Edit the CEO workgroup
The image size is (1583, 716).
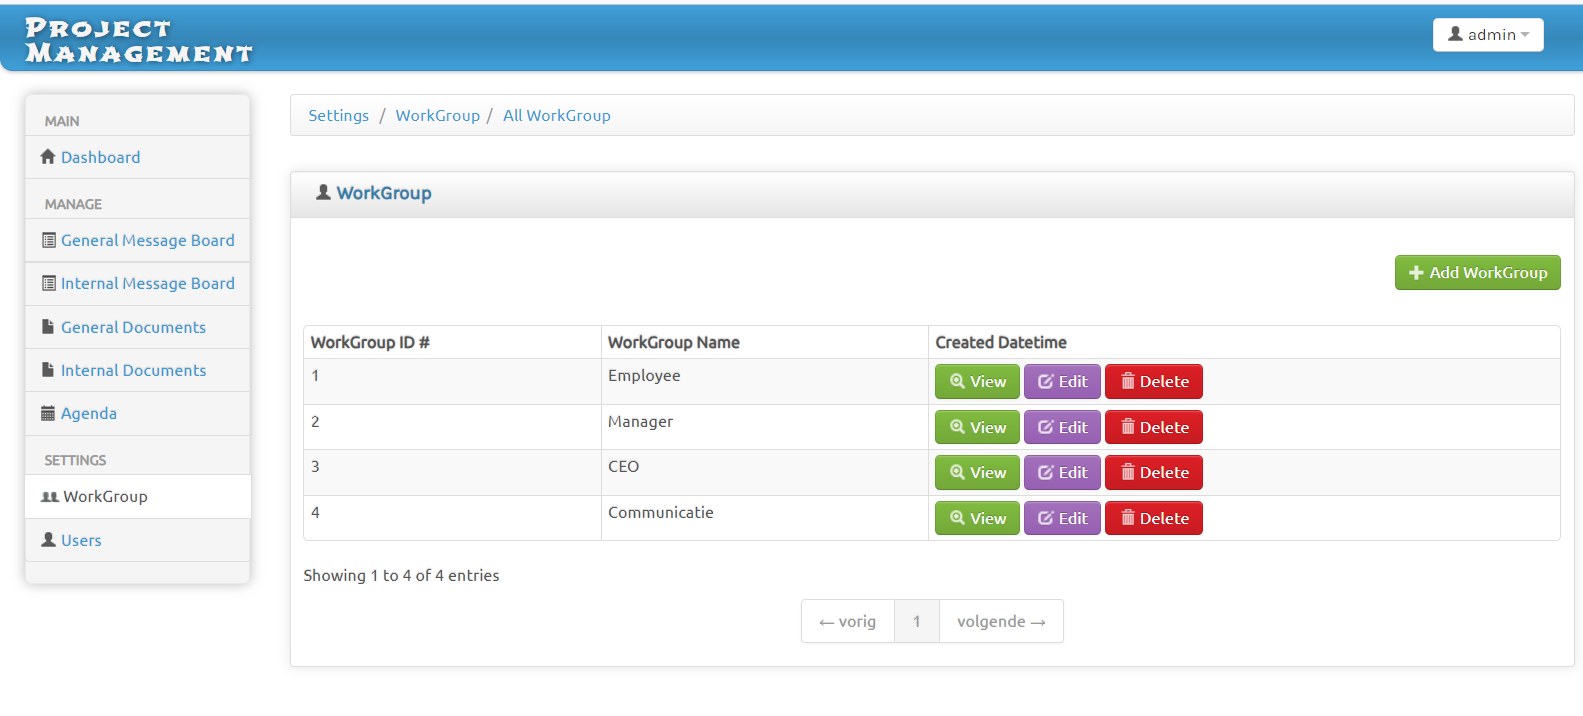click(1062, 473)
